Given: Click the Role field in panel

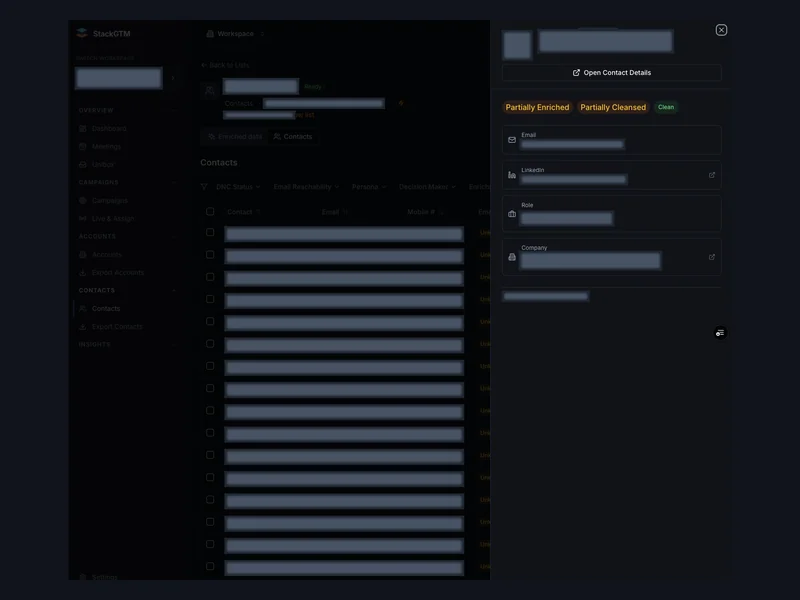Looking at the screenshot, I should tap(611, 214).
